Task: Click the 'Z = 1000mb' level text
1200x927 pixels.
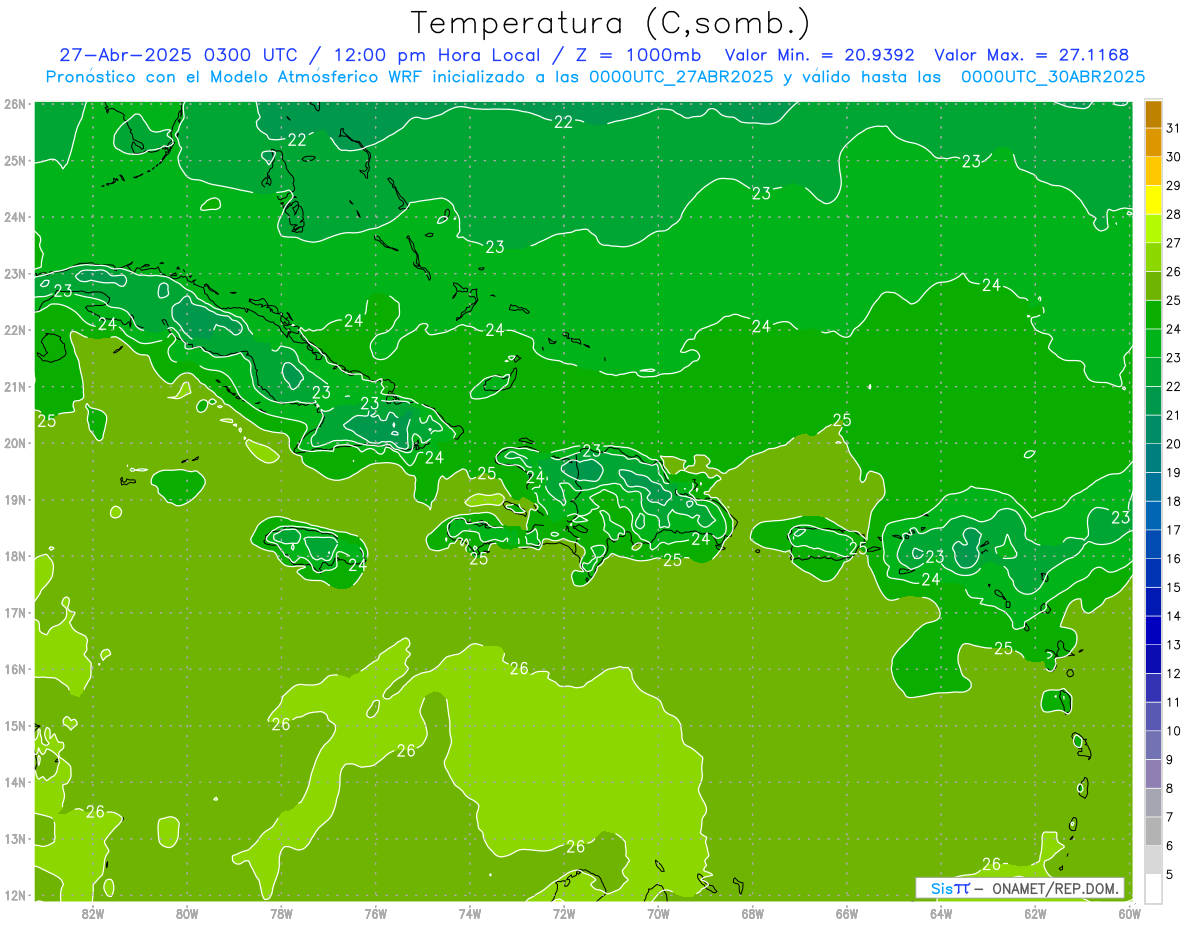Action: 638,55
